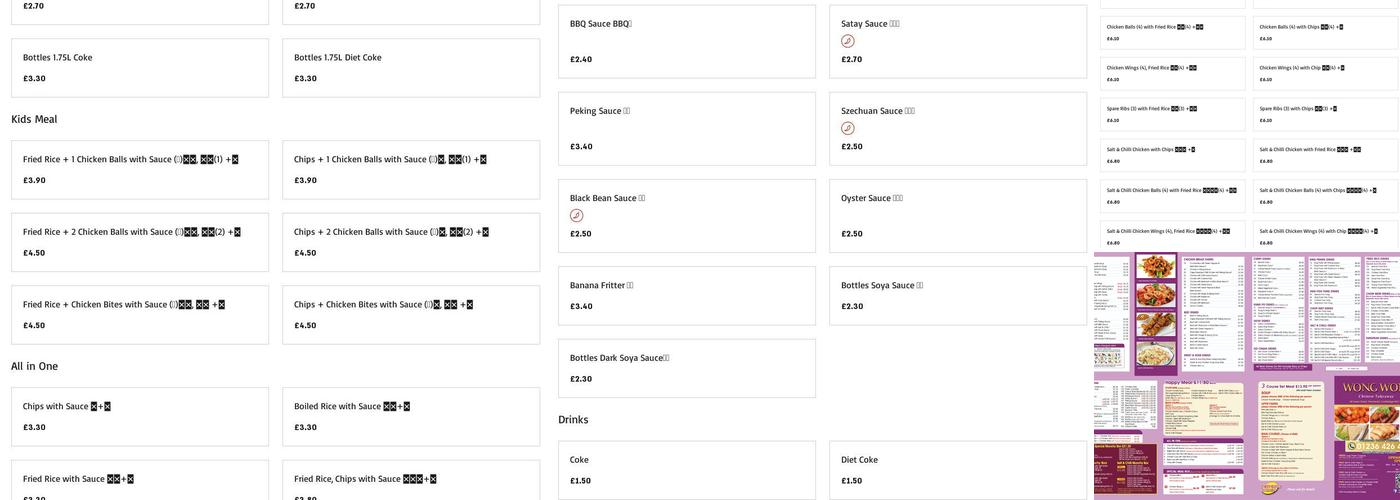Click the spicy chili icon on Satay Sauce
Image resolution: width=1400 pixels, height=500 pixels.
[848, 41]
